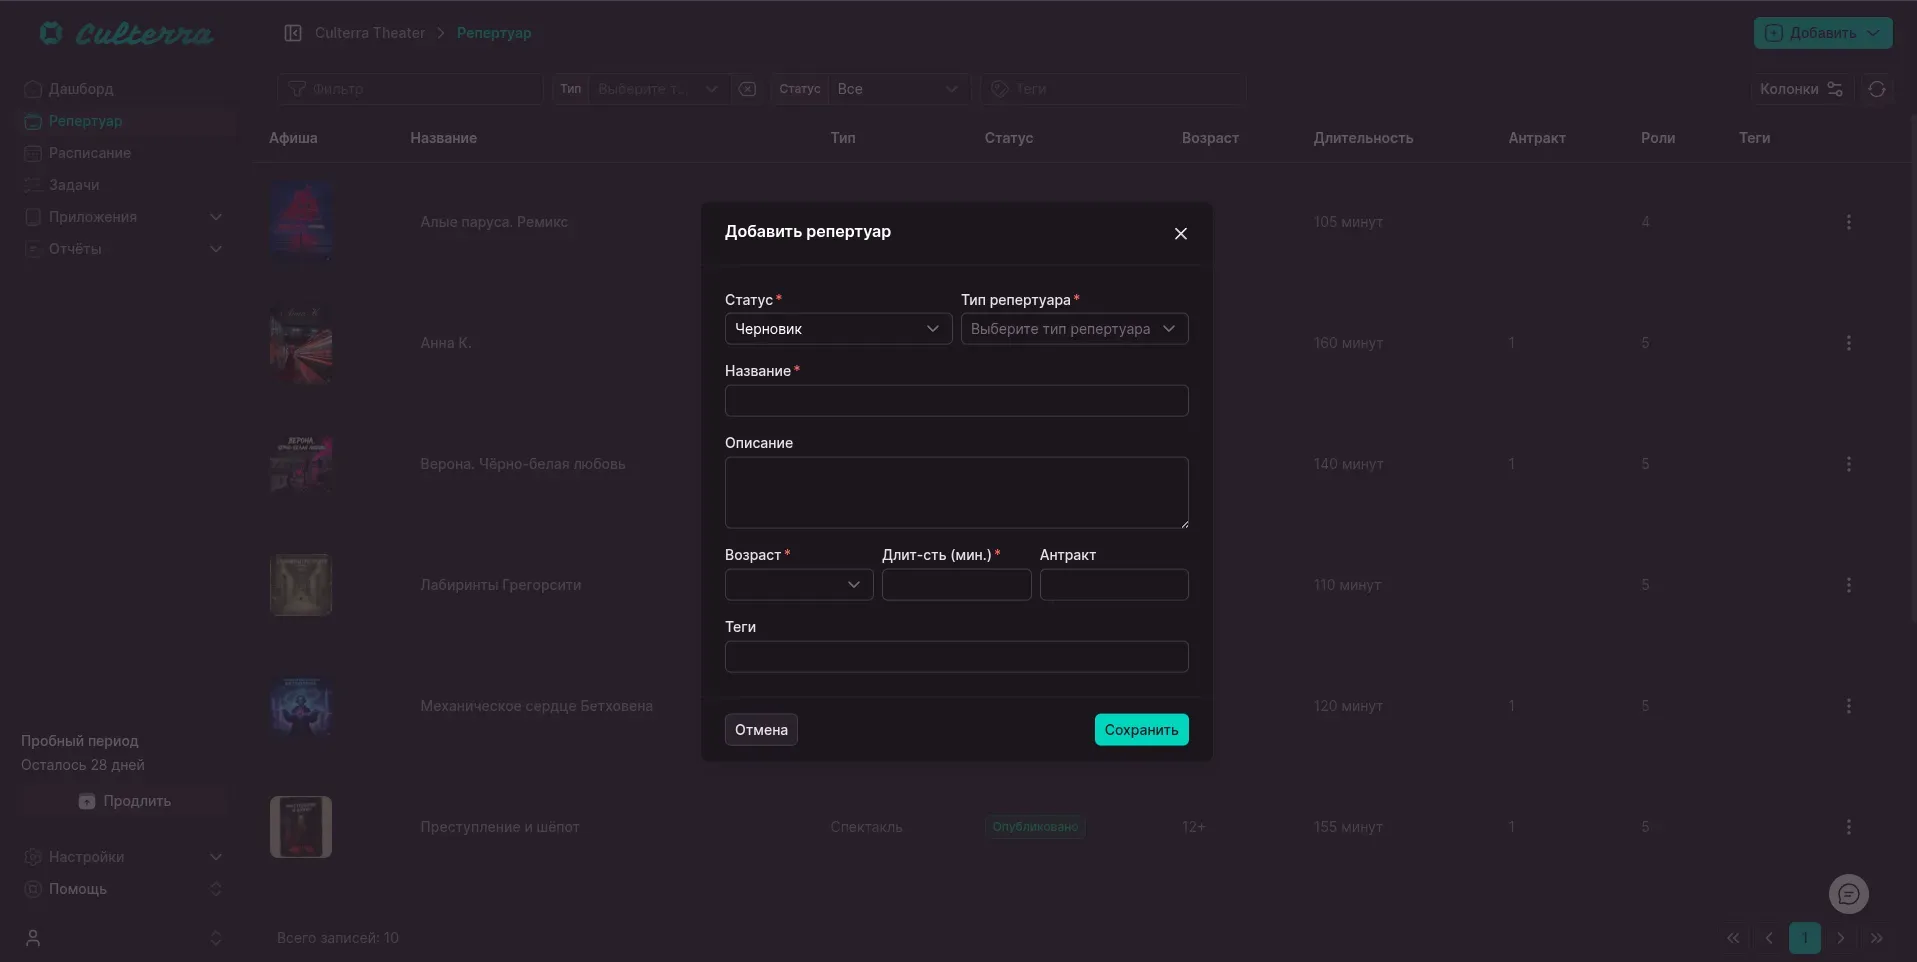This screenshot has height=962, width=1917.
Task: Open the Репертуар sidebar item
Action: pyautogui.click(x=126, y=121)
